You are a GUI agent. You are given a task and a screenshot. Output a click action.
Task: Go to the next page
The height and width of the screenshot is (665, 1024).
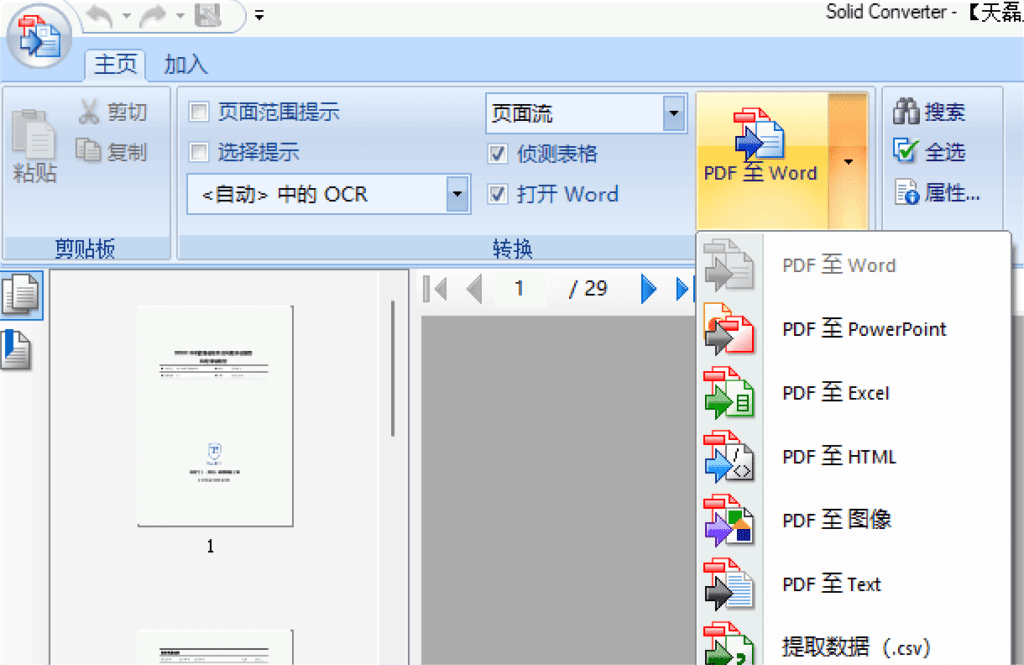pyautogui.click(x=648, y=289)
